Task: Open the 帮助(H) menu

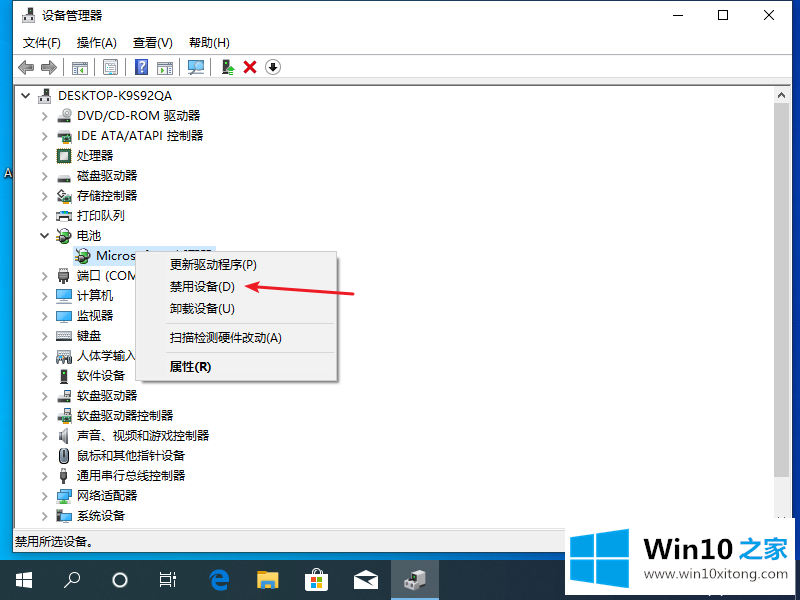Action: [209, 43]
